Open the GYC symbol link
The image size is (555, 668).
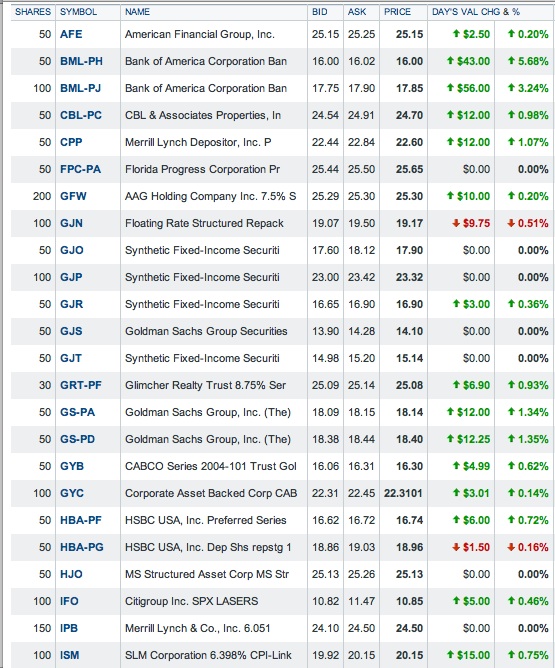coord(72,493)
